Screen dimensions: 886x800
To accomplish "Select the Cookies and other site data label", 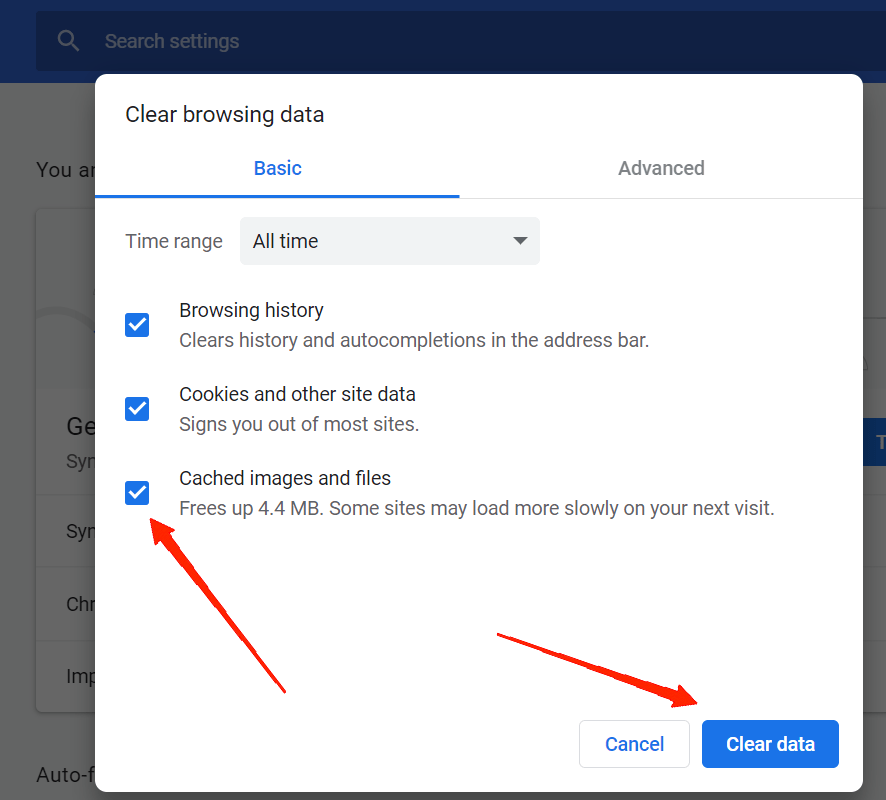I will click(x=297, y=394).
